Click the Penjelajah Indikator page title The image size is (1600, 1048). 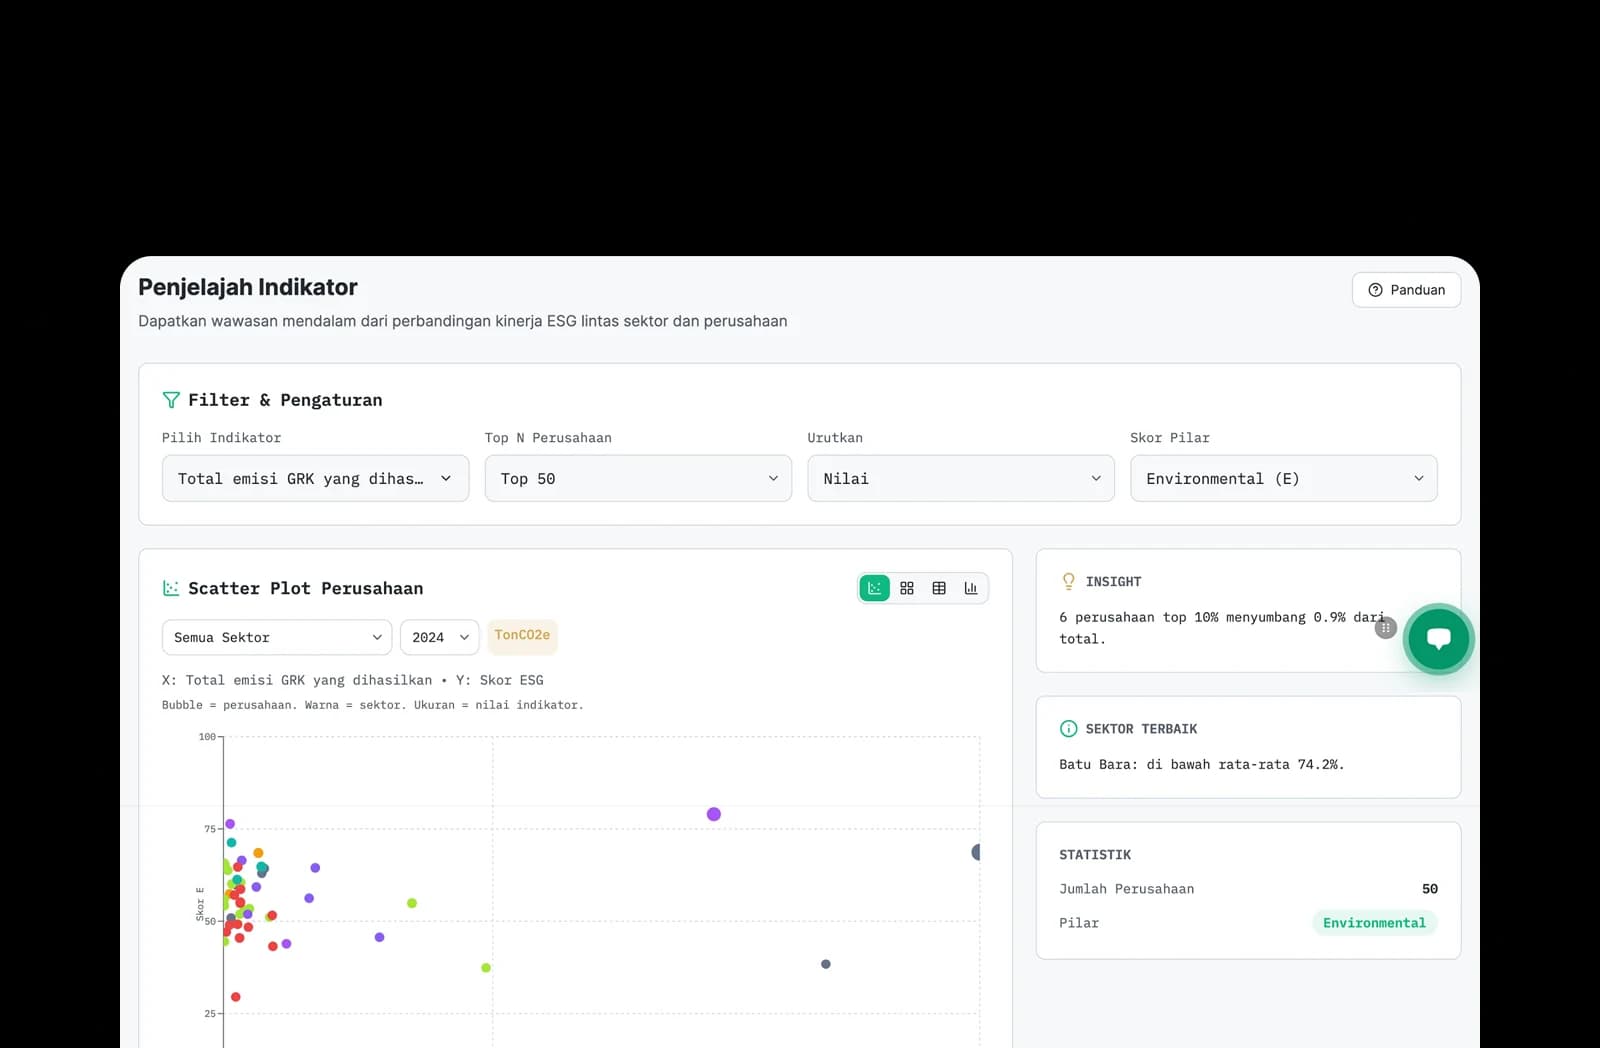tap(248, 287)
